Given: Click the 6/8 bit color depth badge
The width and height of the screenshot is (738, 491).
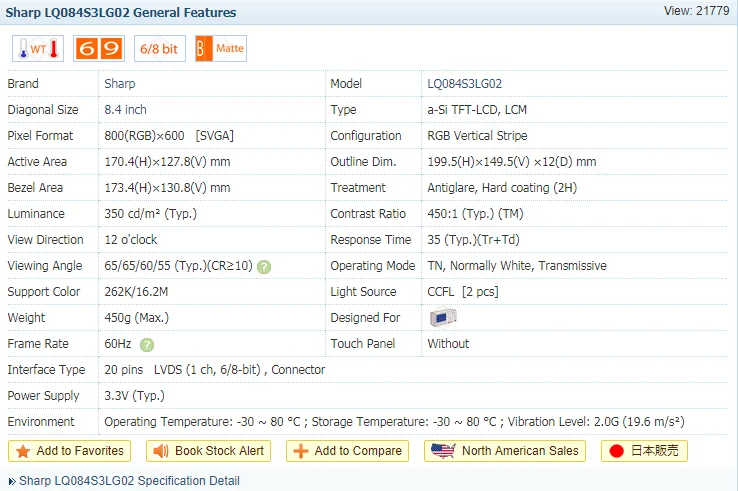Looking at the screenshot, I should click(x=160, y=48).
